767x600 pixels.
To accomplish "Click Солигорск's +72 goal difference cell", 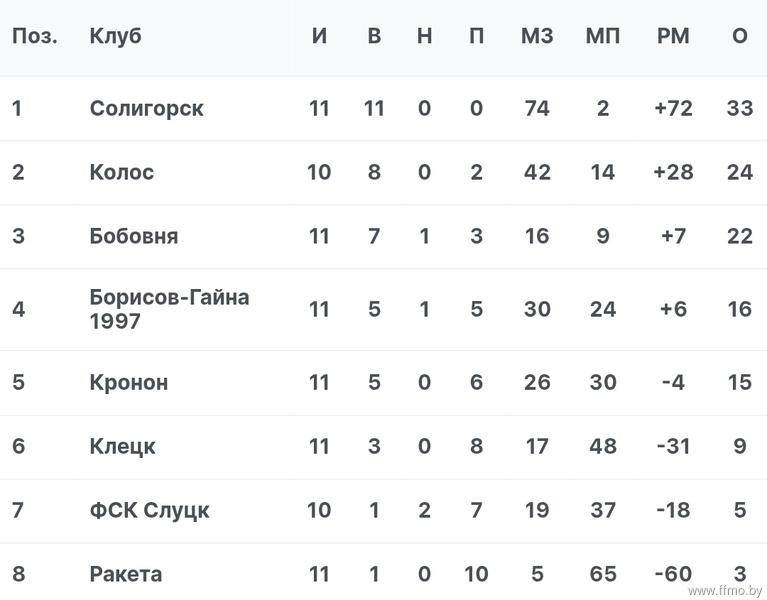I will tap(673, 109).
